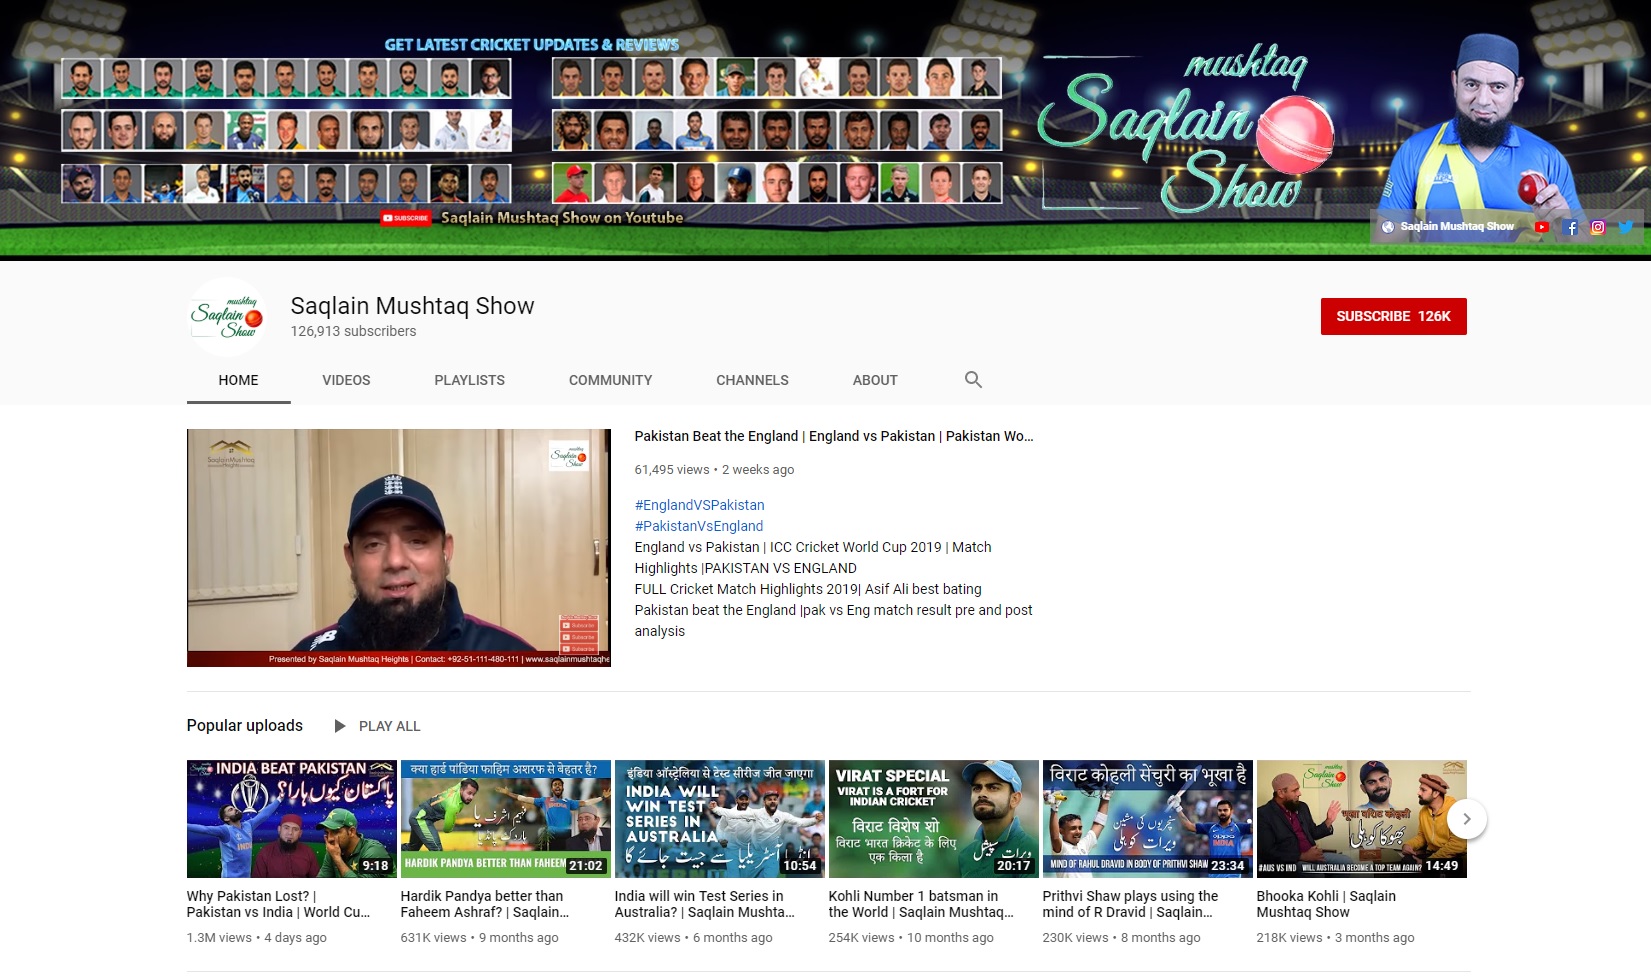
Task: Click the 432K views 6 months ago text
Action: point(693,938)
